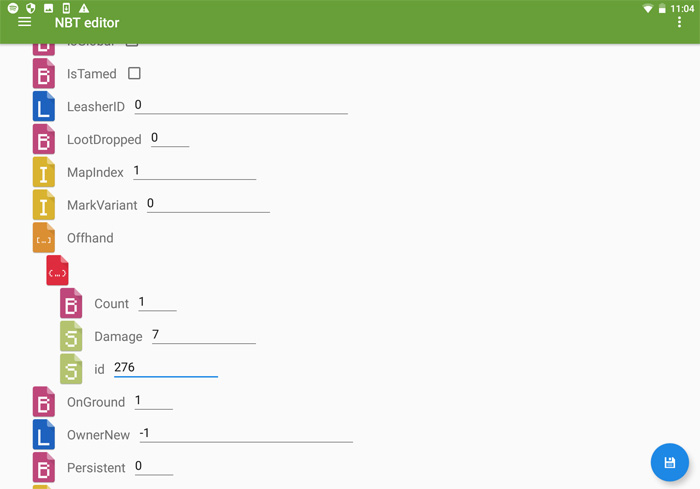Click the Long tag icon beside LeasherID
This screenshot has width=700, height=489.
coord(44,106)
